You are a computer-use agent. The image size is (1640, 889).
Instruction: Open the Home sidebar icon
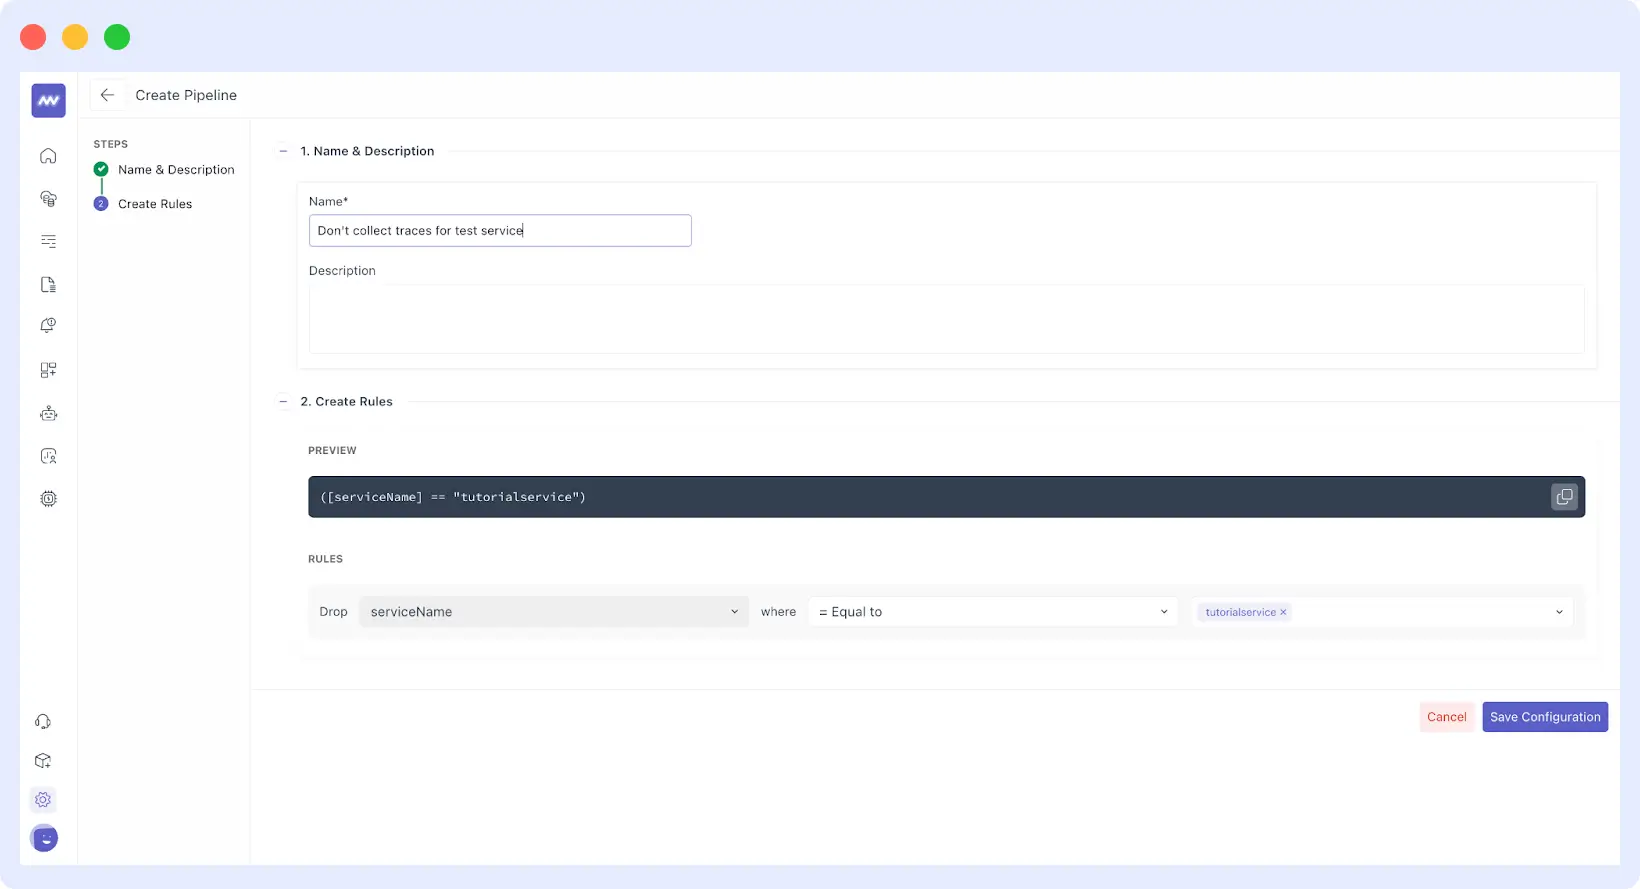click(48, 156)
